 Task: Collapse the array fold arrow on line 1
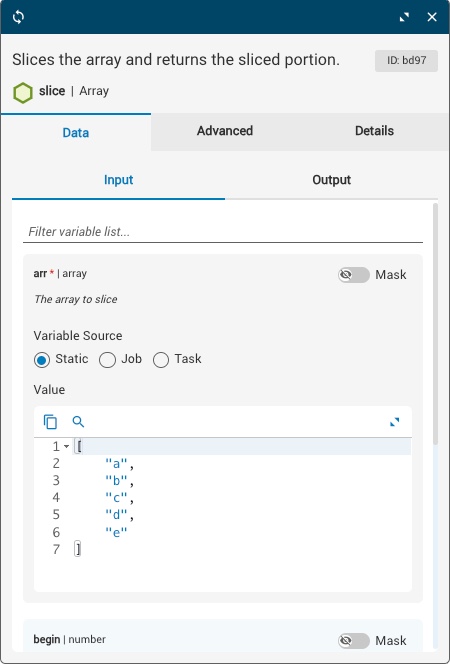(66, 446)
